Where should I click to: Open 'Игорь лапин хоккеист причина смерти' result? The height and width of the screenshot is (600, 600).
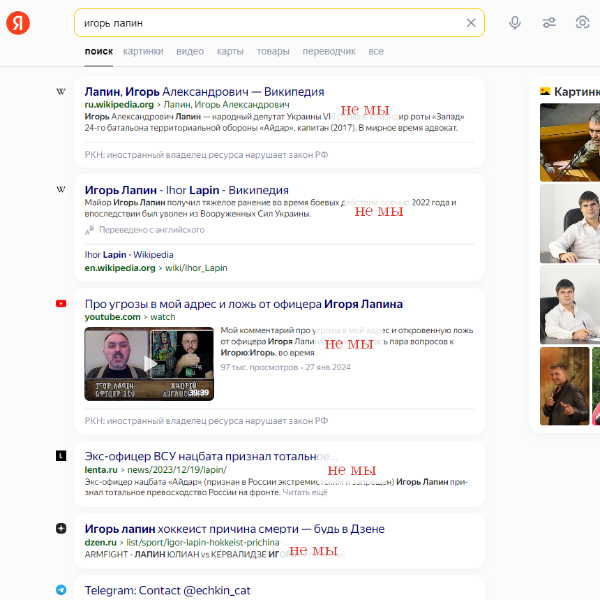point(235,529)
